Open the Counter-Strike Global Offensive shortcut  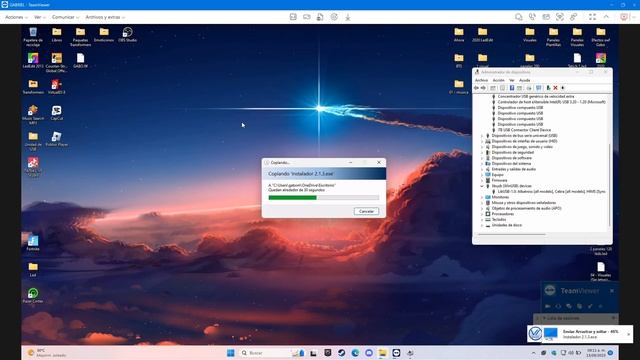click(57, 62)
